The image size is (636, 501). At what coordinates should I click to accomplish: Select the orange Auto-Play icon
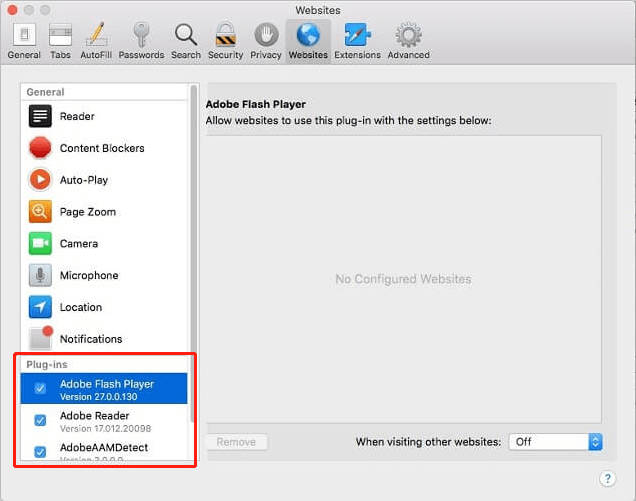[x=40, y=179]
